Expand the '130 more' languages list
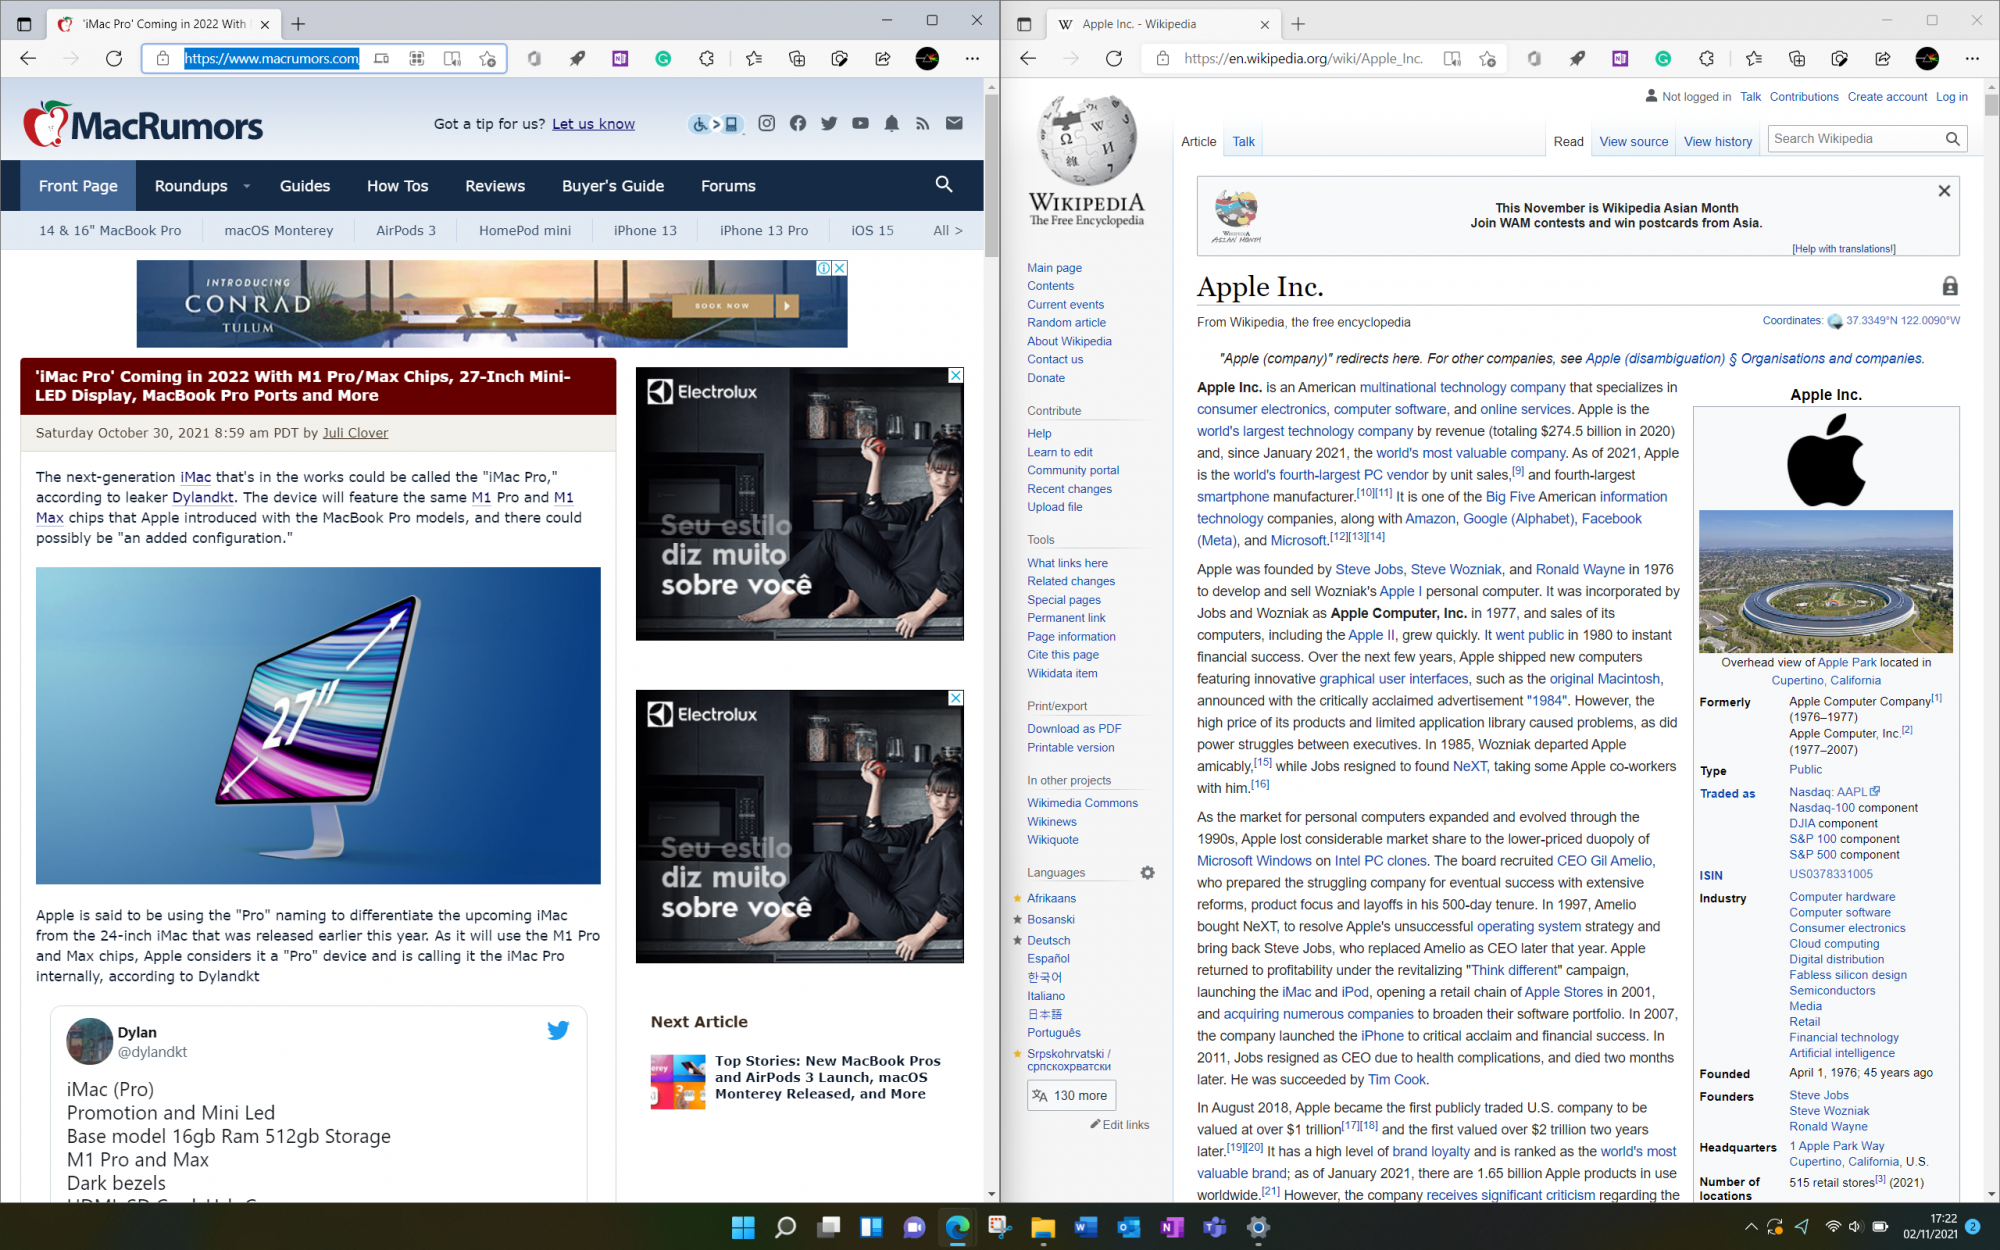 click(x=1071, y=1095)
